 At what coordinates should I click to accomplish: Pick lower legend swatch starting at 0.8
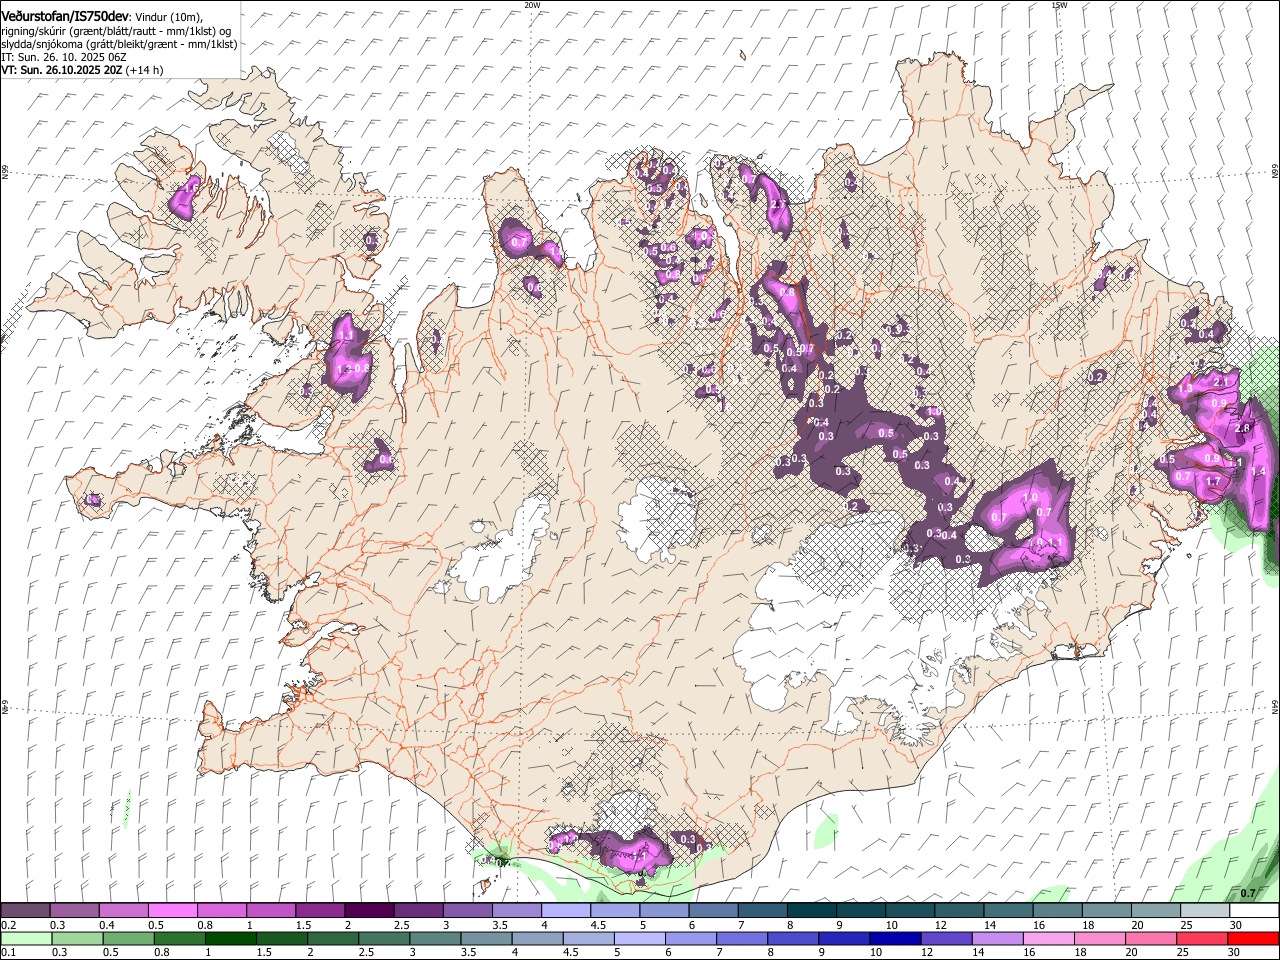coord(179,938)
